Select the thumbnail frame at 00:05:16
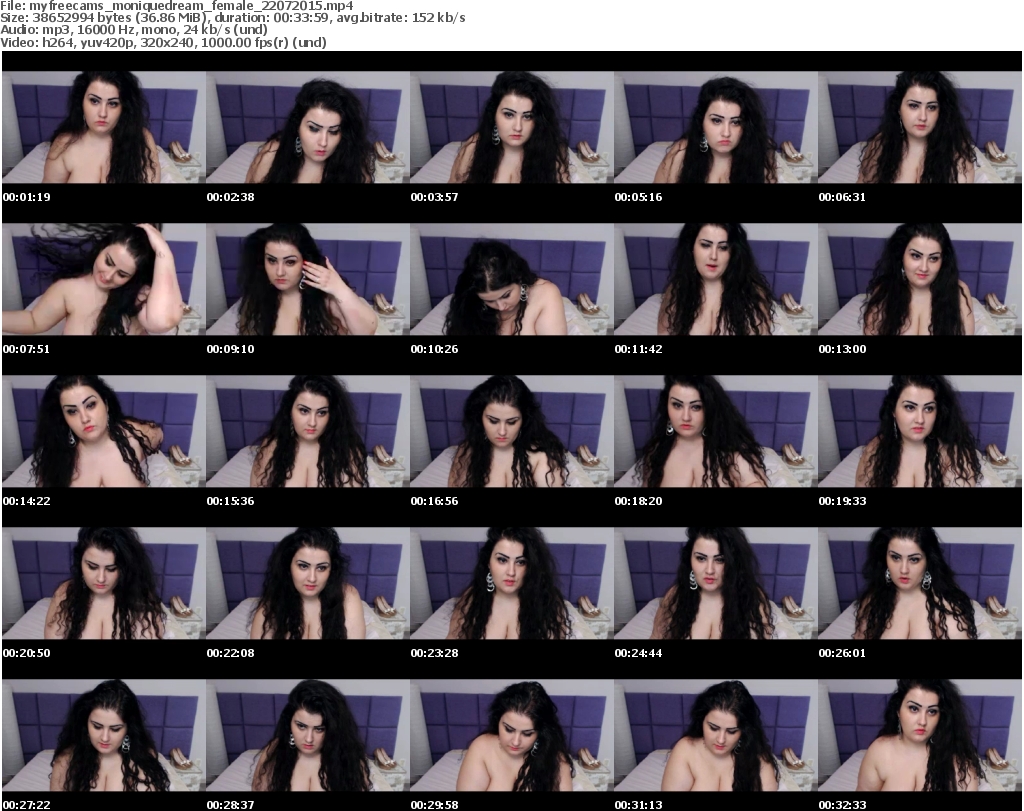This screenshot has height=811, width=1024. [716, 127]
